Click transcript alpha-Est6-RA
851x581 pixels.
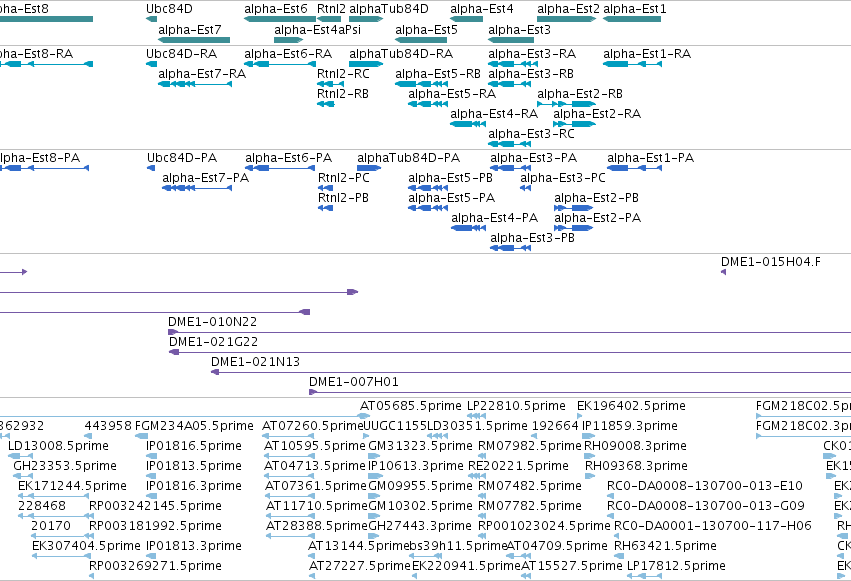288,54
